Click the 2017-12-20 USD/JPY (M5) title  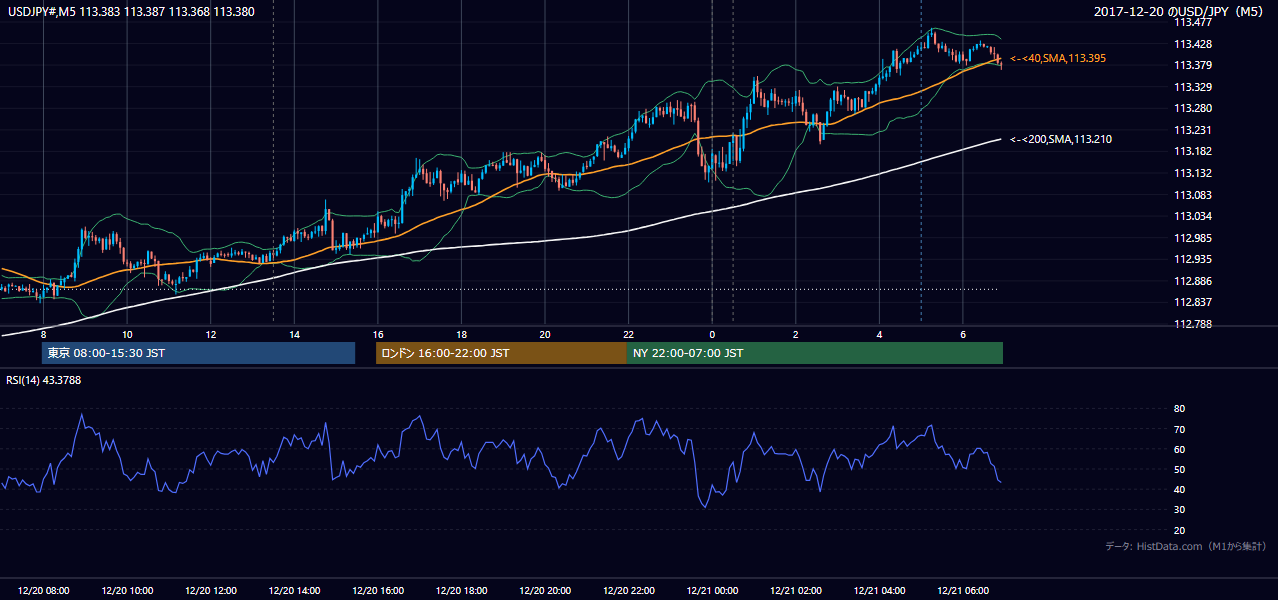[x=1180, y=11]
